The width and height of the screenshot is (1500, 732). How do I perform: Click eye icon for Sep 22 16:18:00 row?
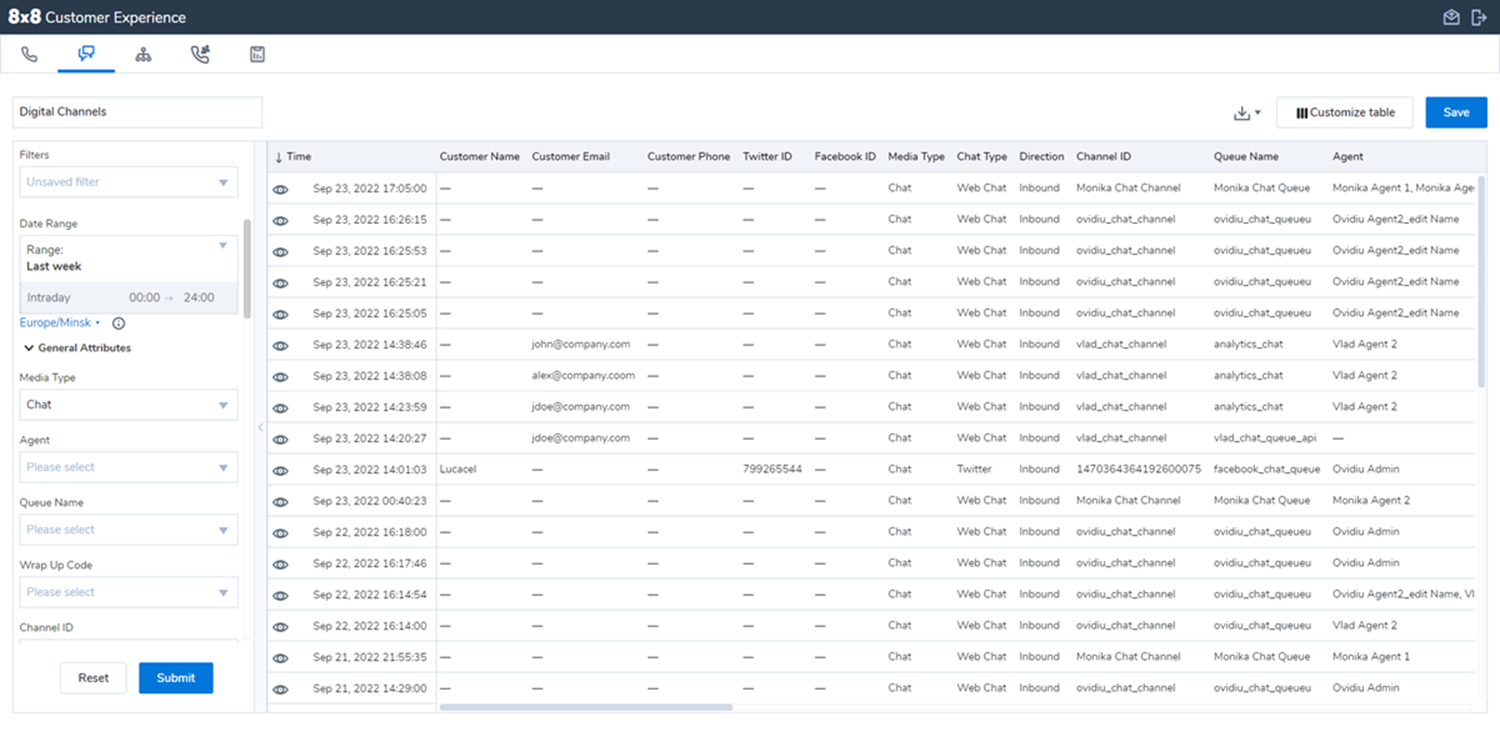[281, 532]
